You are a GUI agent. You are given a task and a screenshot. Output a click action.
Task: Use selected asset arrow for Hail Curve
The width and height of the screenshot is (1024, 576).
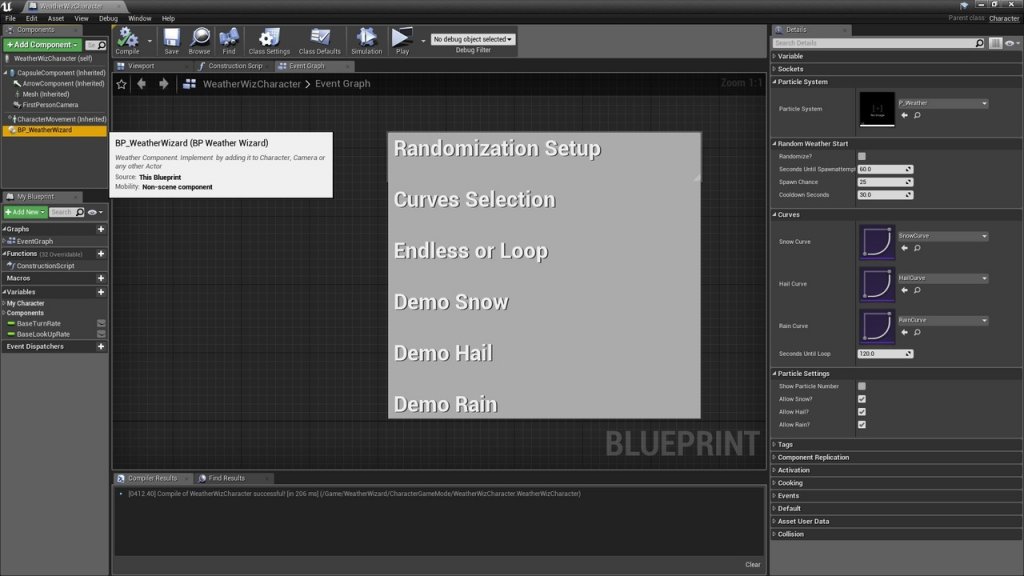tap(904, 290)
